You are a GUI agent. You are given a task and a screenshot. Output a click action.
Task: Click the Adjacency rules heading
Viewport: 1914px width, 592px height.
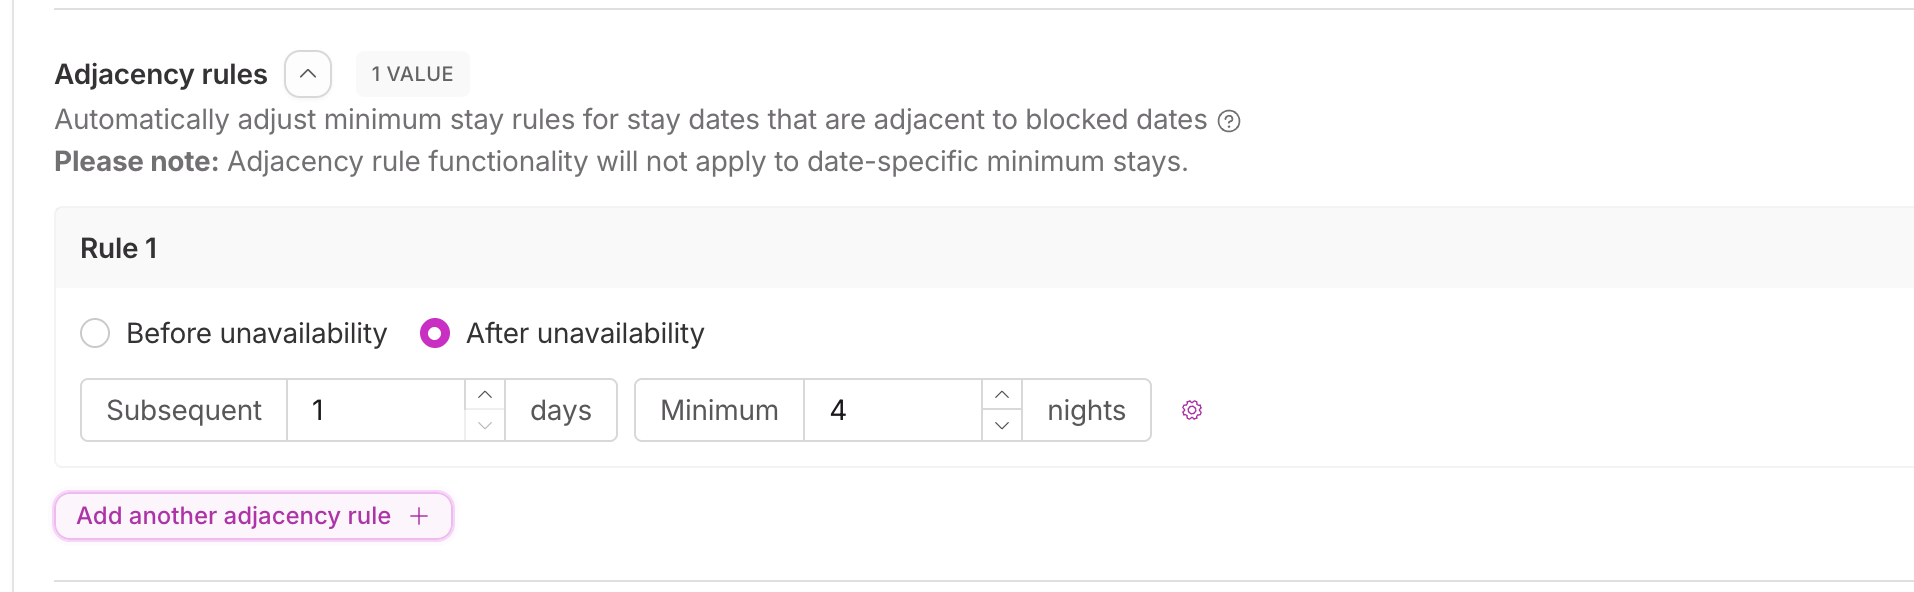click(161, 75)
